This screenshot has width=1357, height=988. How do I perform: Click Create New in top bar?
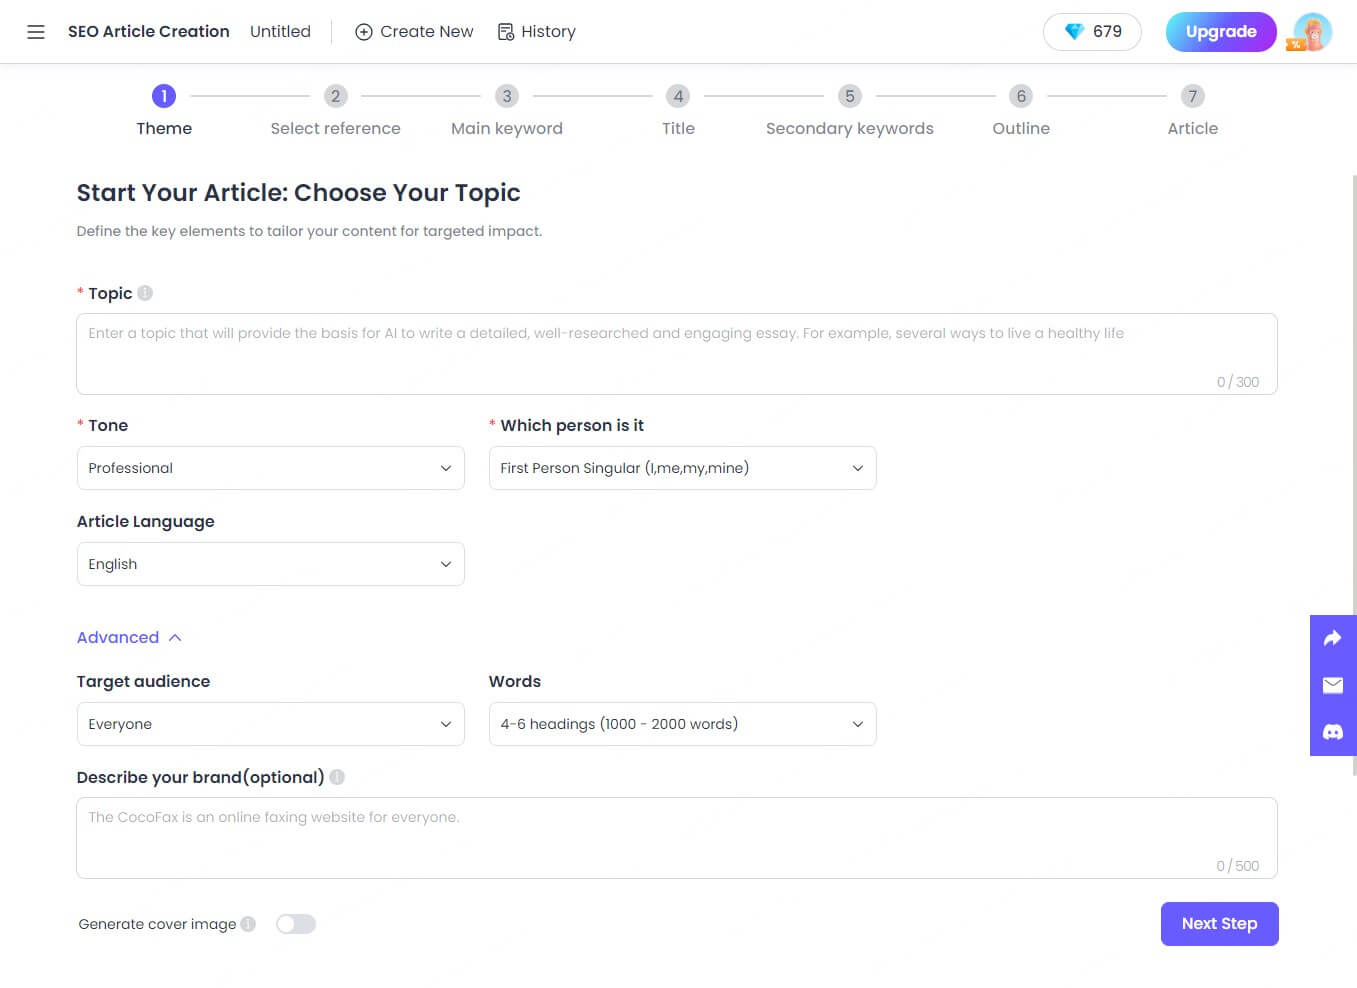point(414,32)
